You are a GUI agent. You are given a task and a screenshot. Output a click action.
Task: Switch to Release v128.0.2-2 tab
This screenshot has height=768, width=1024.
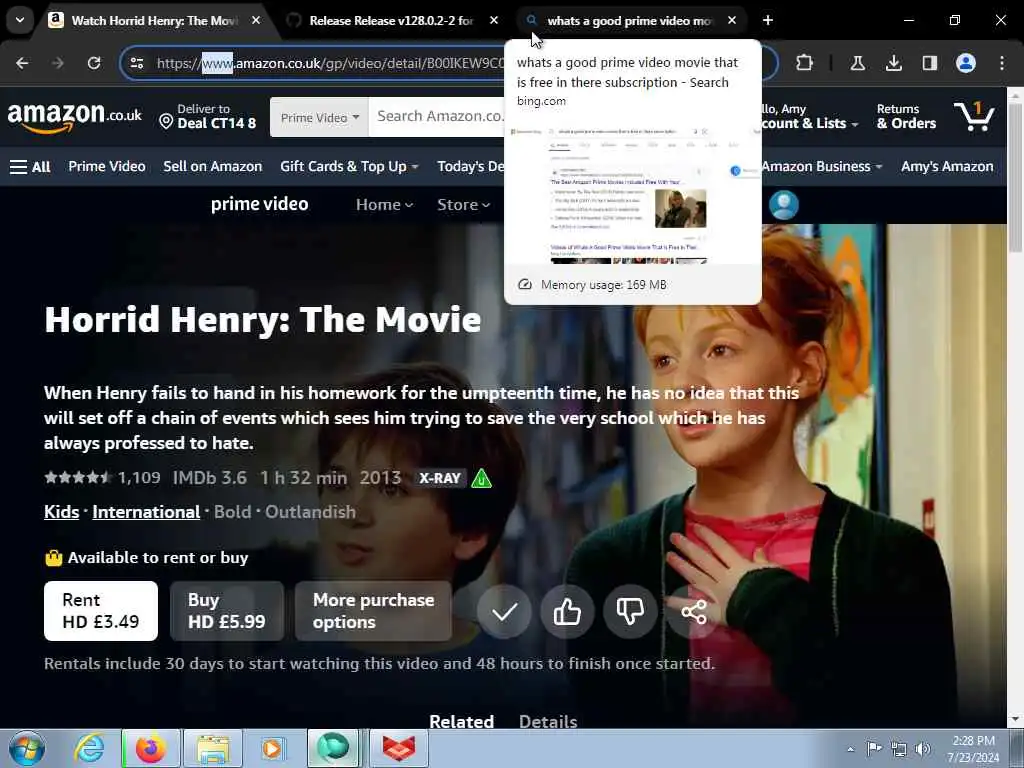click(x=391, y=21)
